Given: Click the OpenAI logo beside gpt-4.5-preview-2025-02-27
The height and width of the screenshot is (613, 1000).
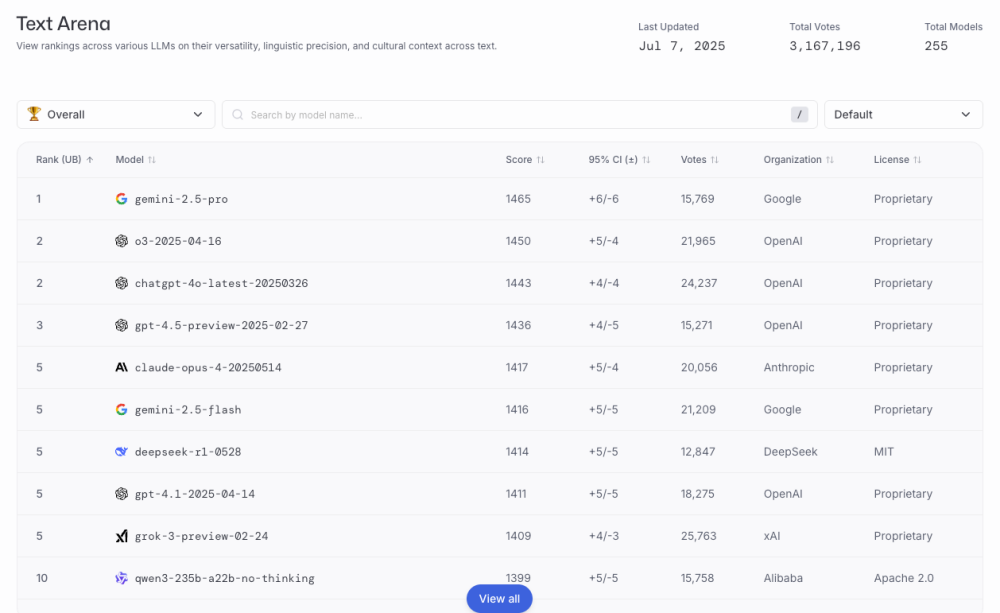Looking at the screenshot, I should pyautogui.click(x=121, y=325).
